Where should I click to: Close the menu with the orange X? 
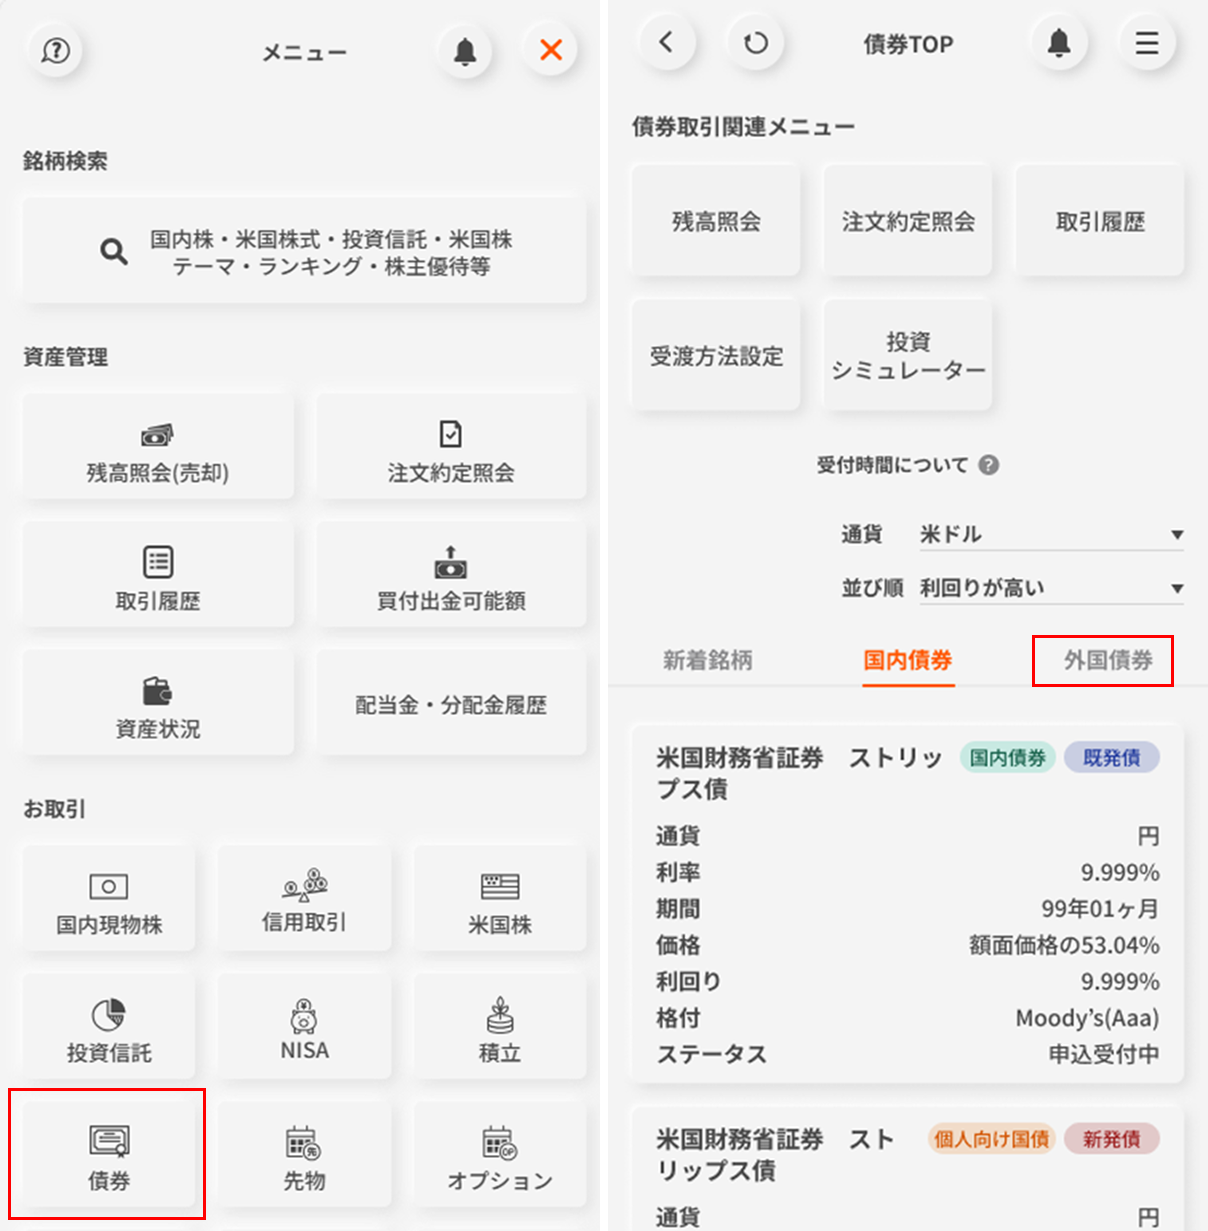(550, 50)
